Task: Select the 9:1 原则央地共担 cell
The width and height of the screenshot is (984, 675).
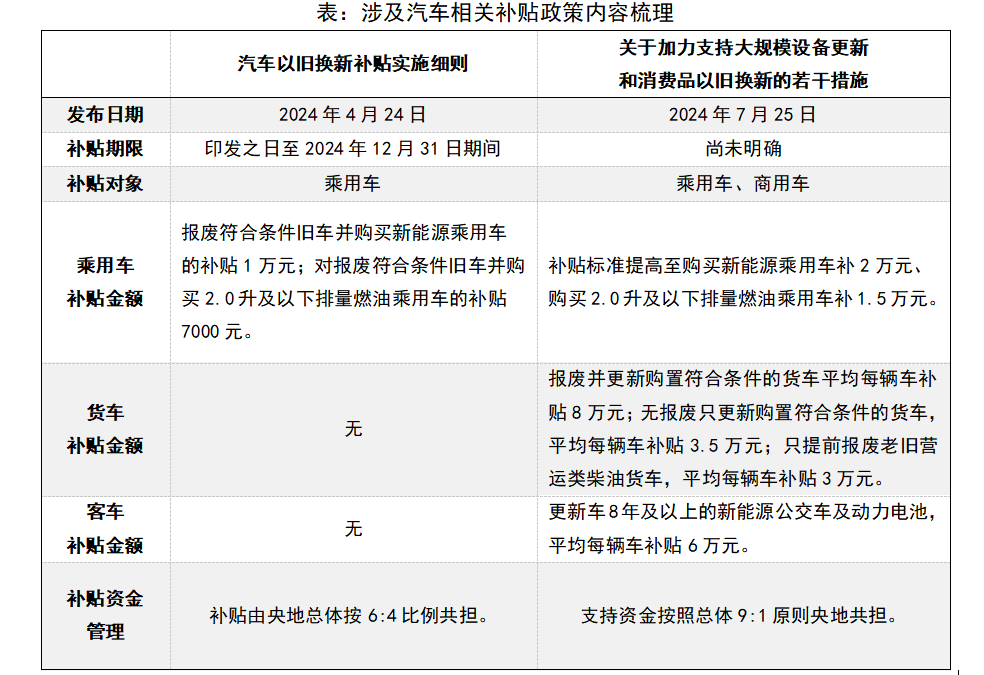Action: tap(743, 616)
